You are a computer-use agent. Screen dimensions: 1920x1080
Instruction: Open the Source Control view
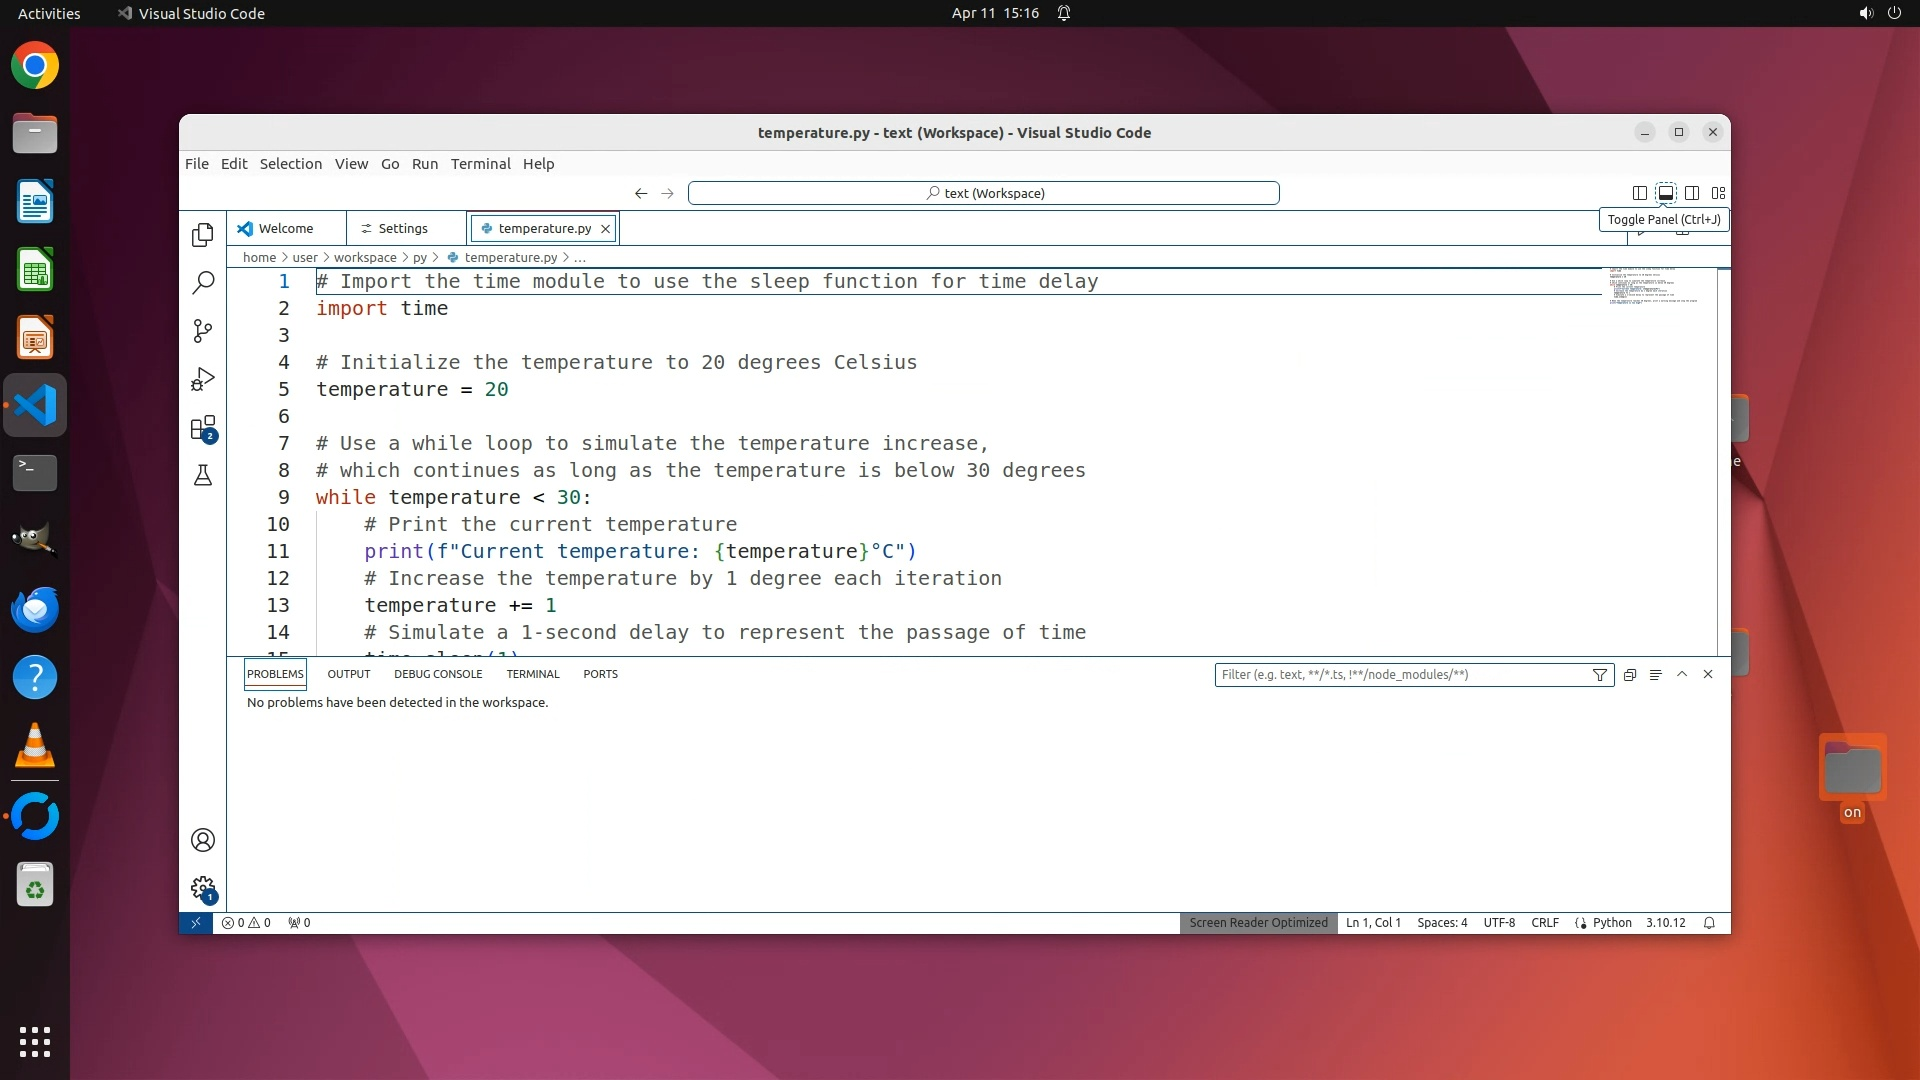pyautogui.click(x=203, y=331)
